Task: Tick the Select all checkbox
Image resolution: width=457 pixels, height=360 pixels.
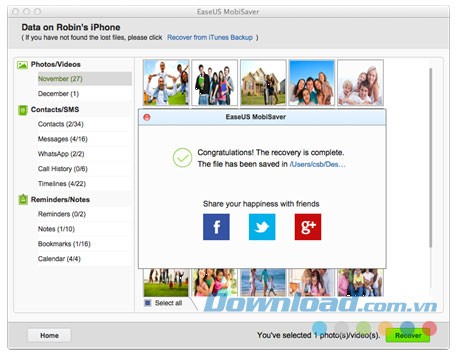Action: (x=147, y=303)
